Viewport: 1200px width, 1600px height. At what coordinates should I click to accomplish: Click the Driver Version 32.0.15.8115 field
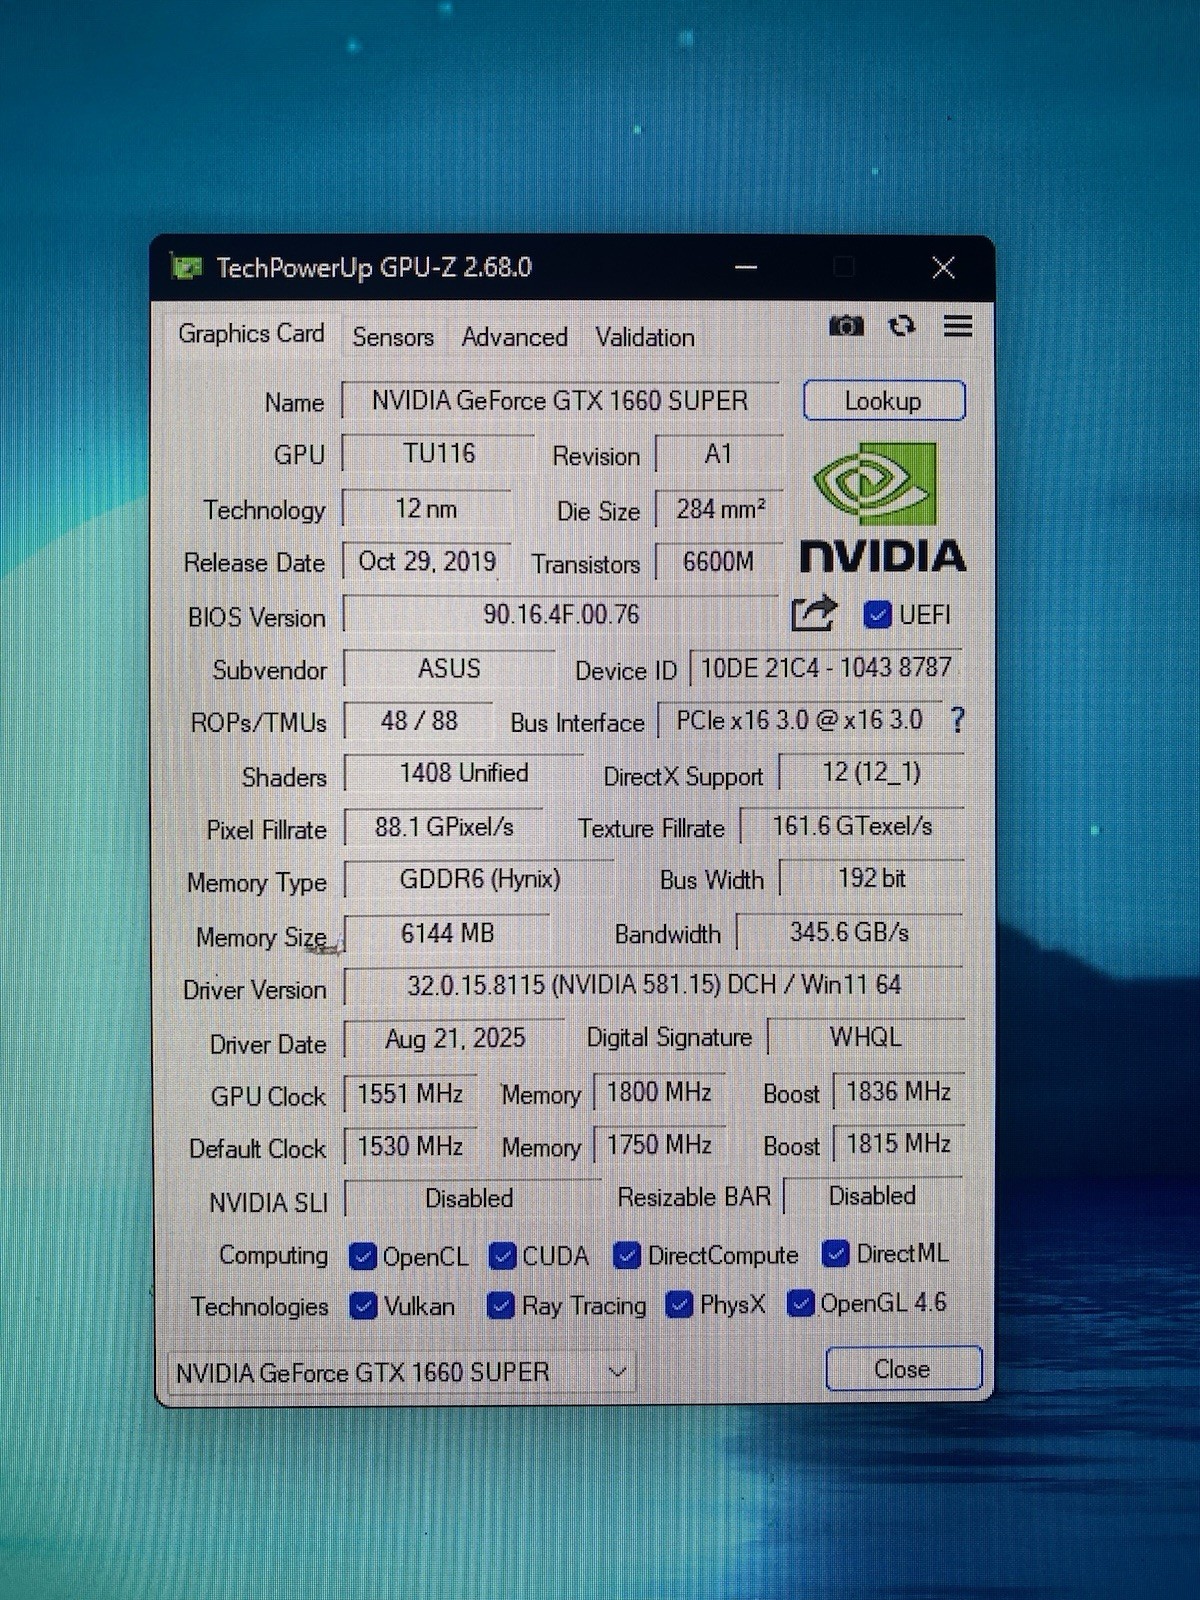654,985
